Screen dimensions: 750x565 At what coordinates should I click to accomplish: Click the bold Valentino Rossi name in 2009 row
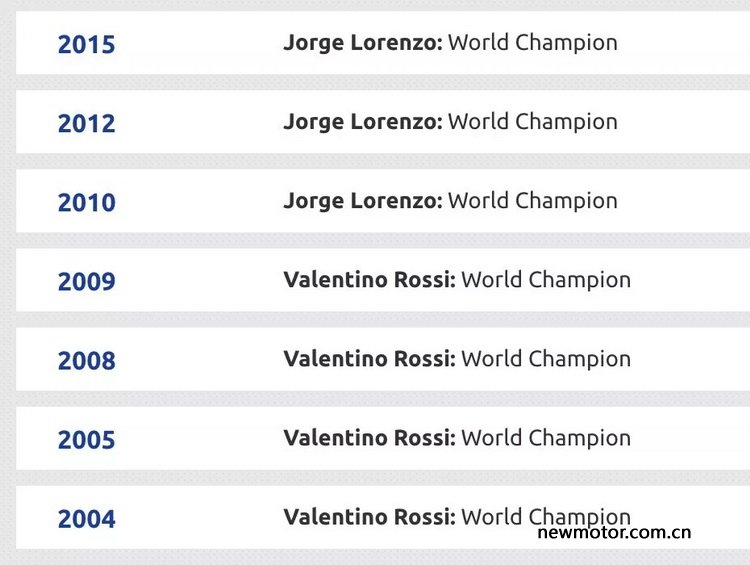pyautogui.click(x=369, y=279)
